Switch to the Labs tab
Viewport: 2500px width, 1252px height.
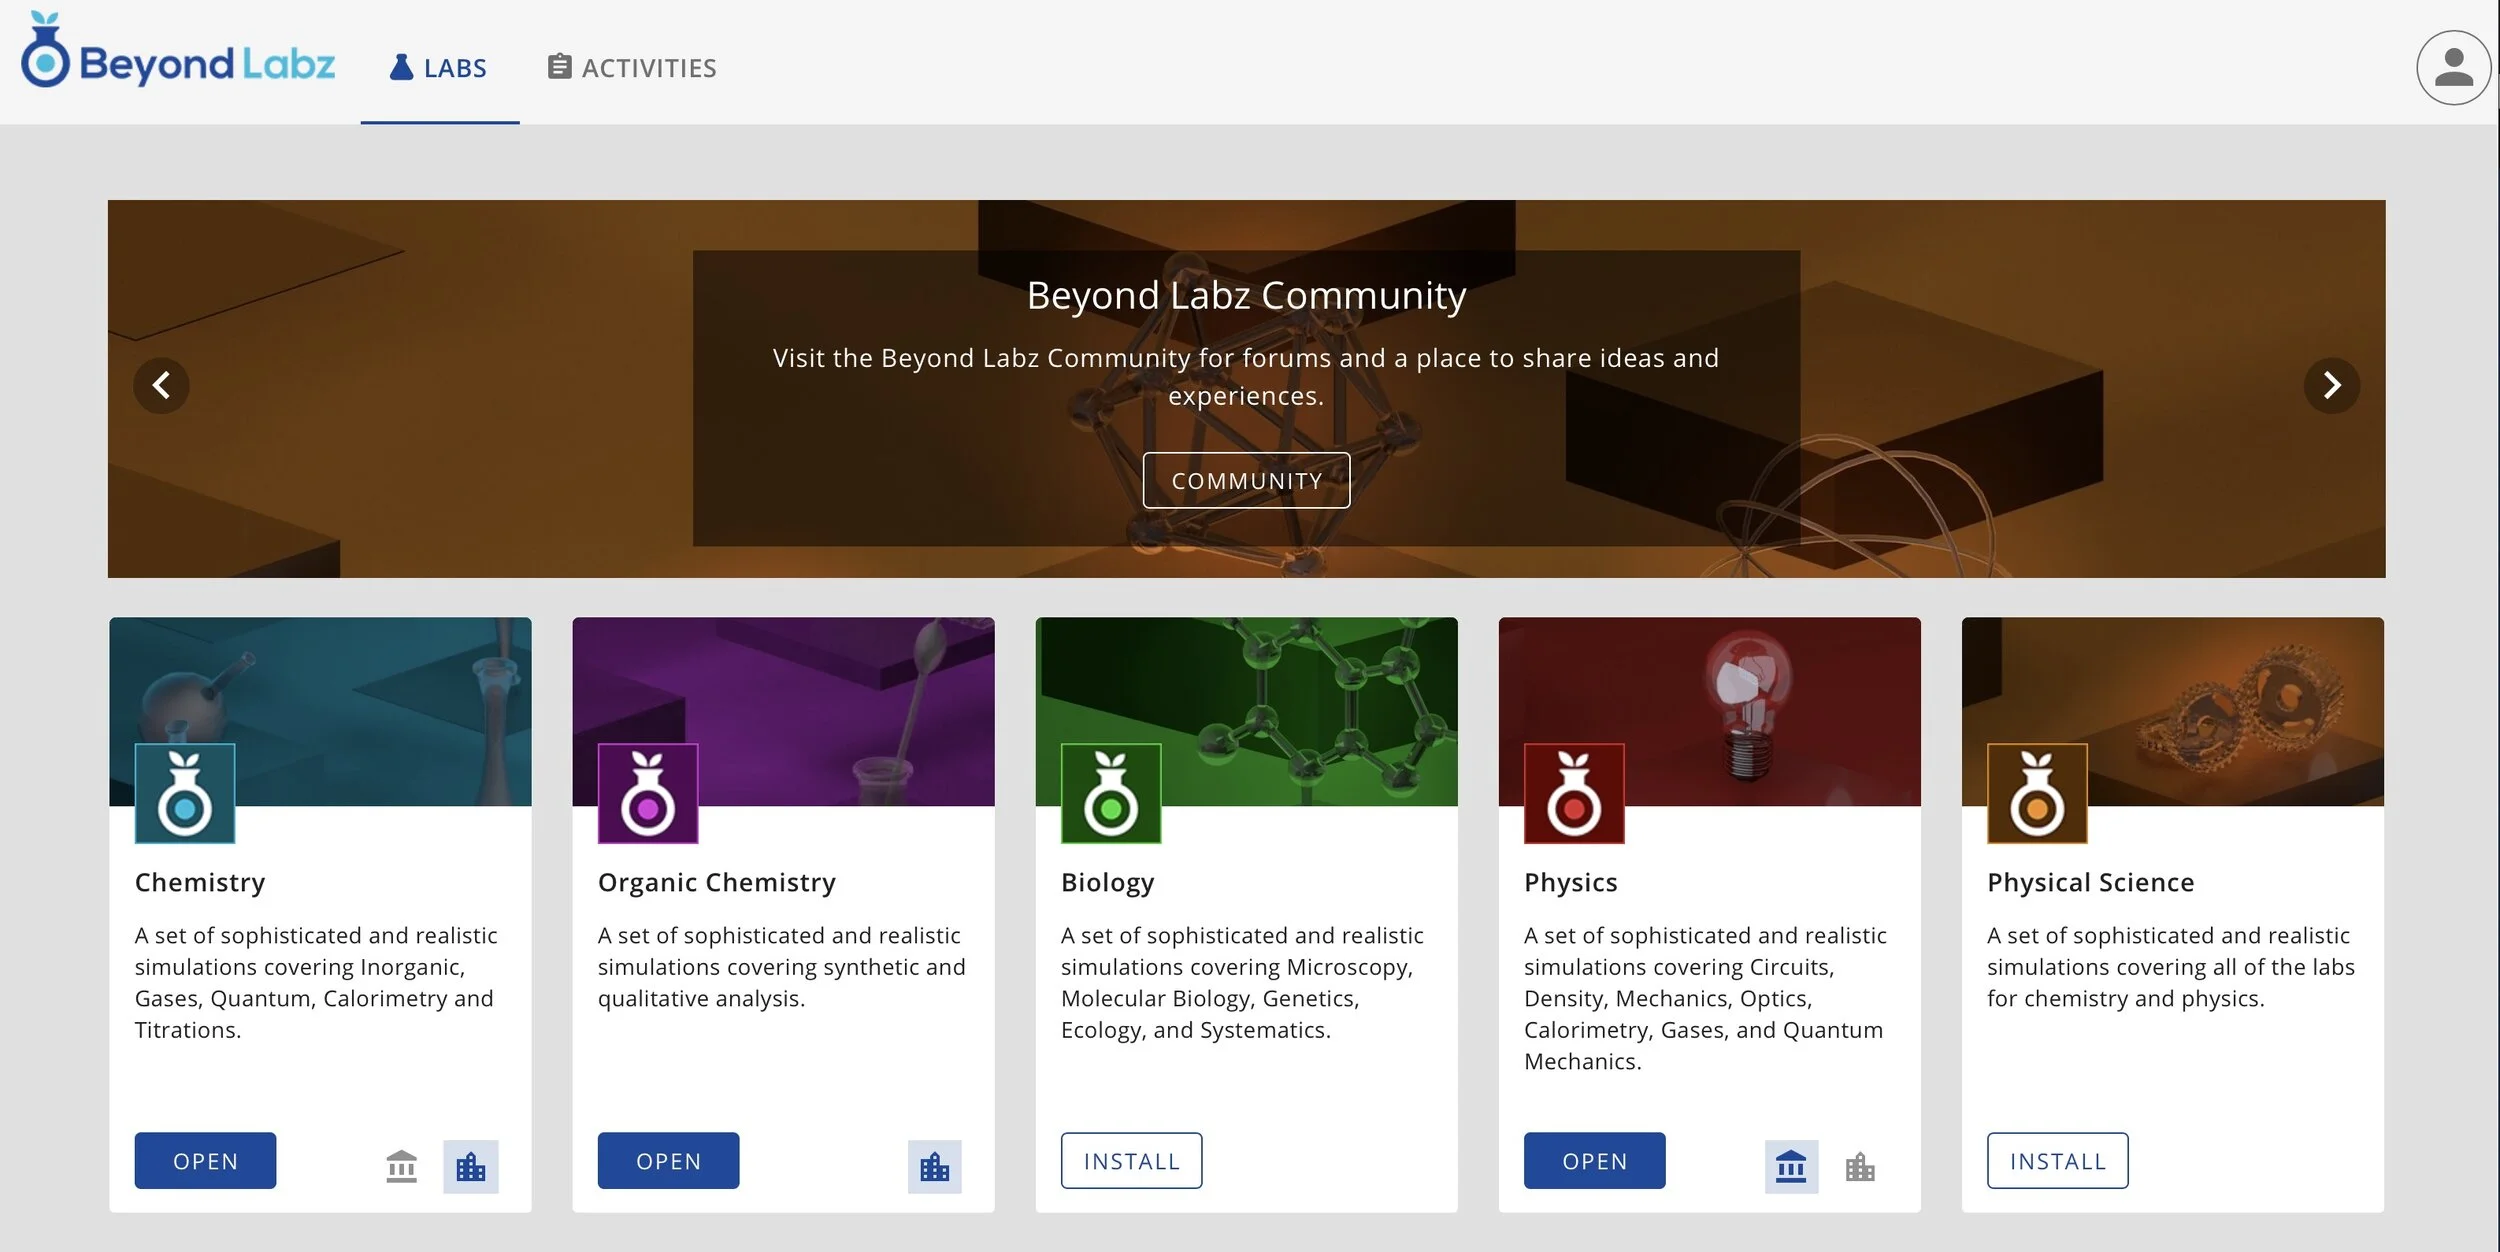439,68
